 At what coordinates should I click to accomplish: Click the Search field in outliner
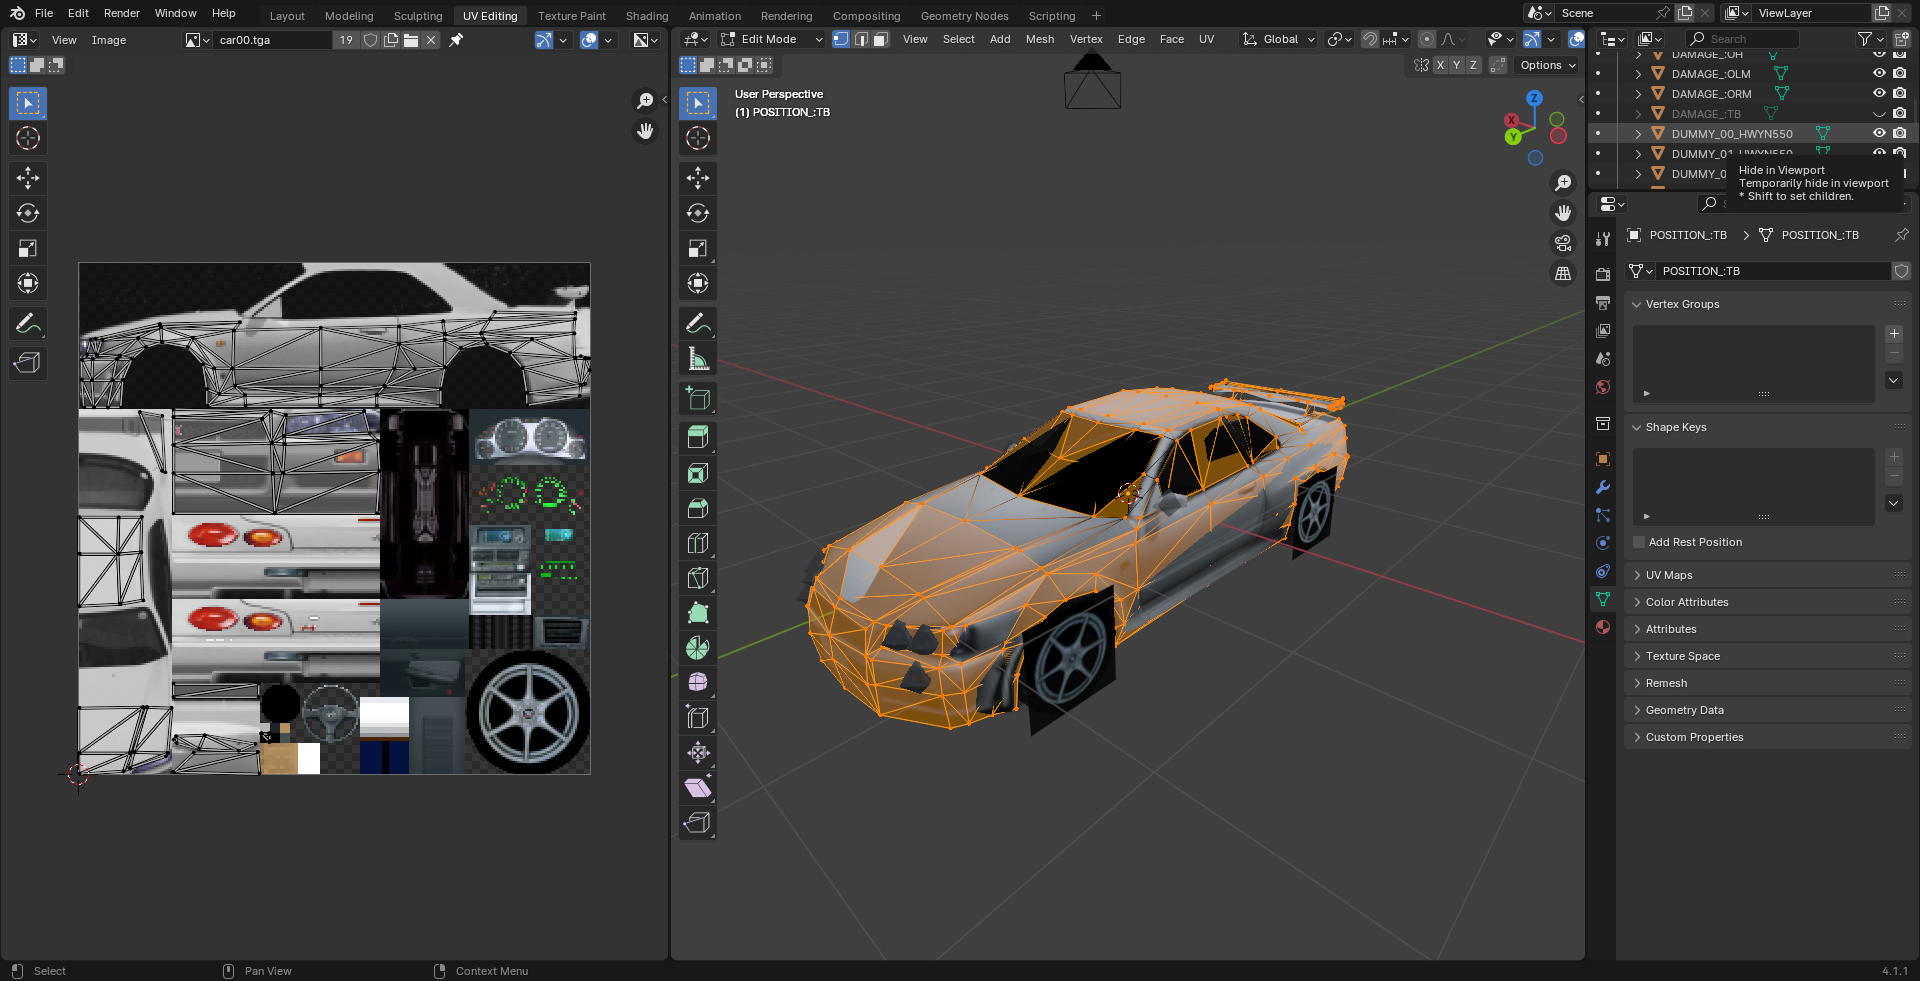tap(1742, 39)
